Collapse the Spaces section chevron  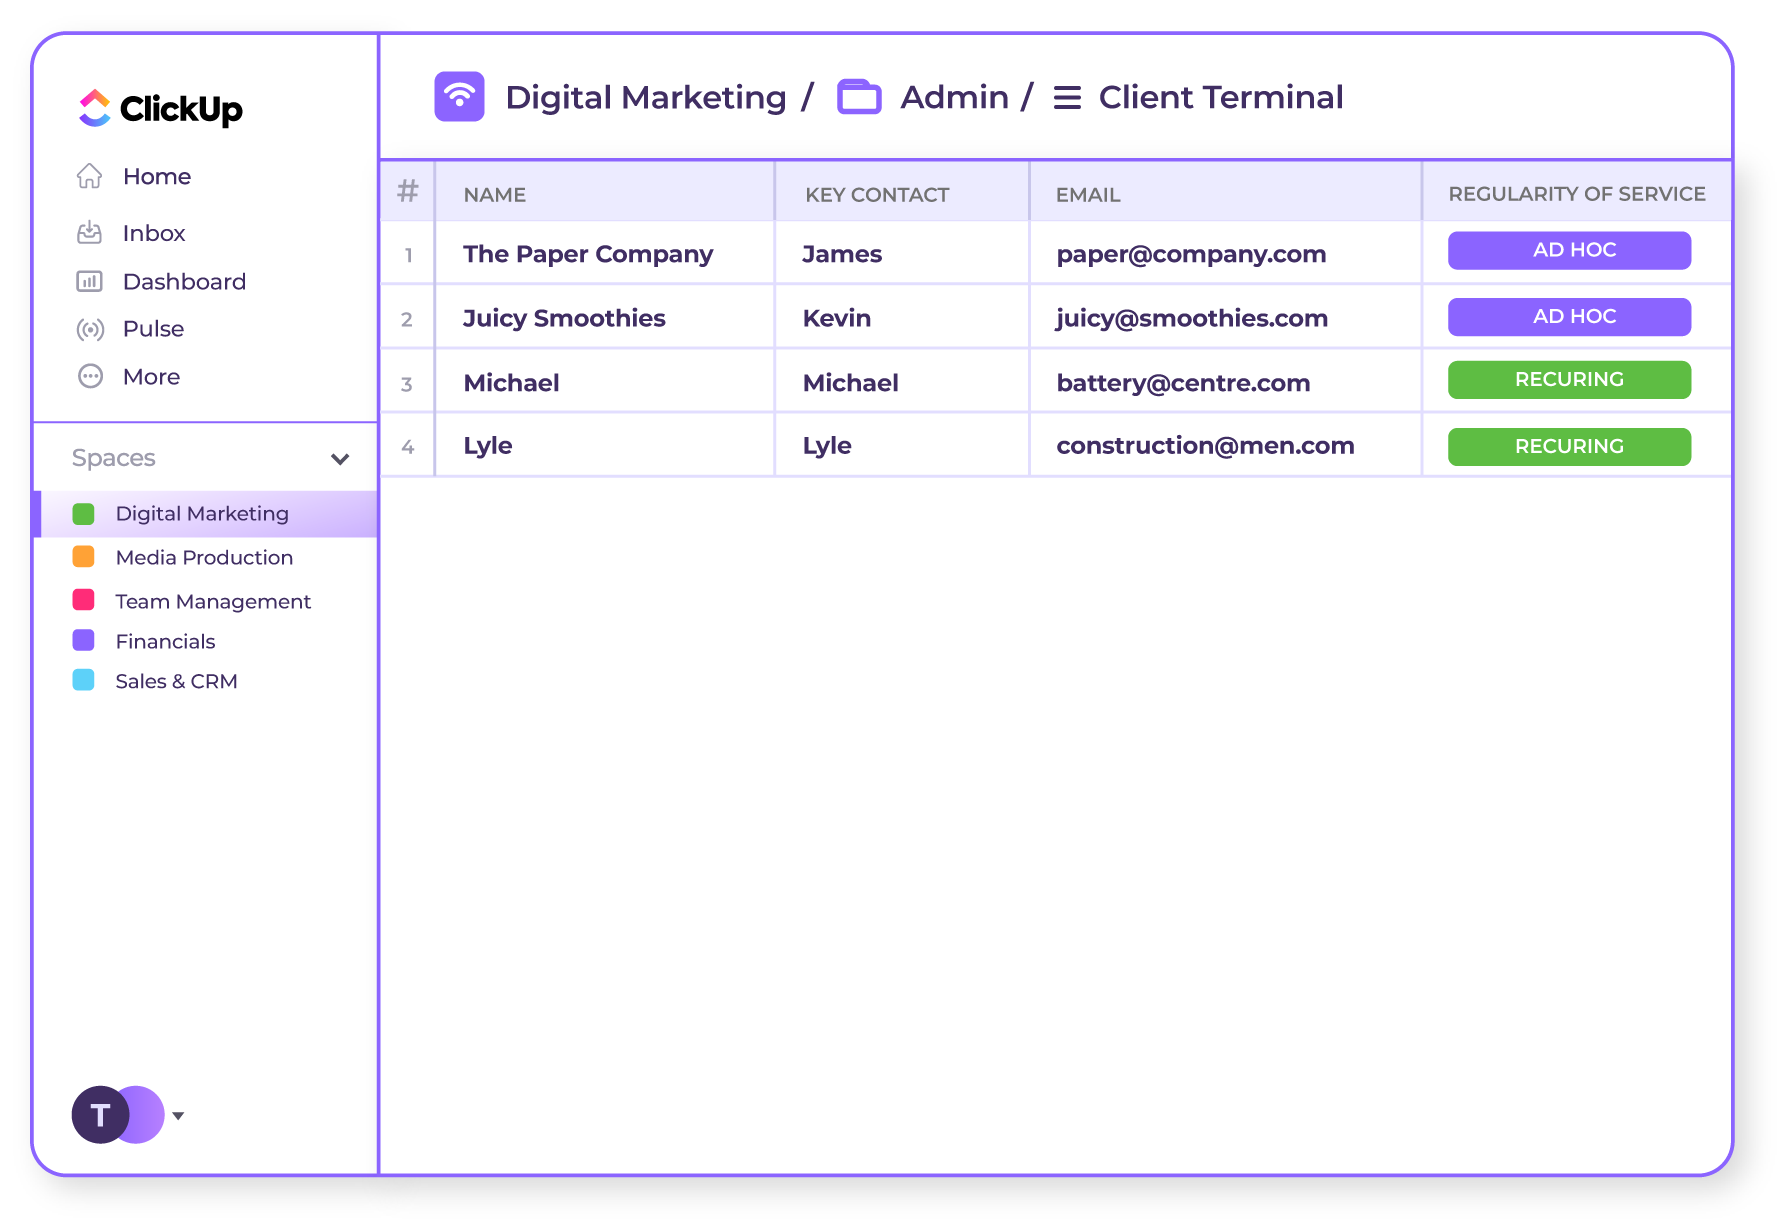click(x=340, y=459)
